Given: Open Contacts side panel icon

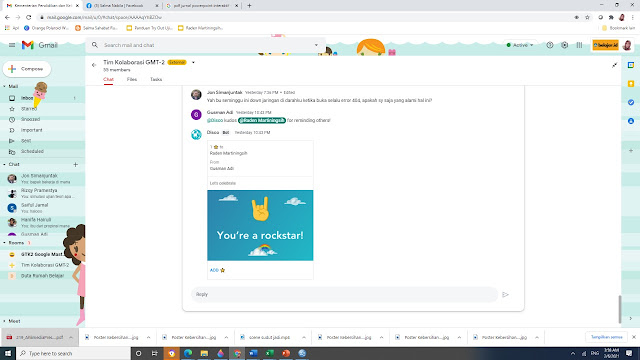Looking at the screenshot, I should 631,121.
